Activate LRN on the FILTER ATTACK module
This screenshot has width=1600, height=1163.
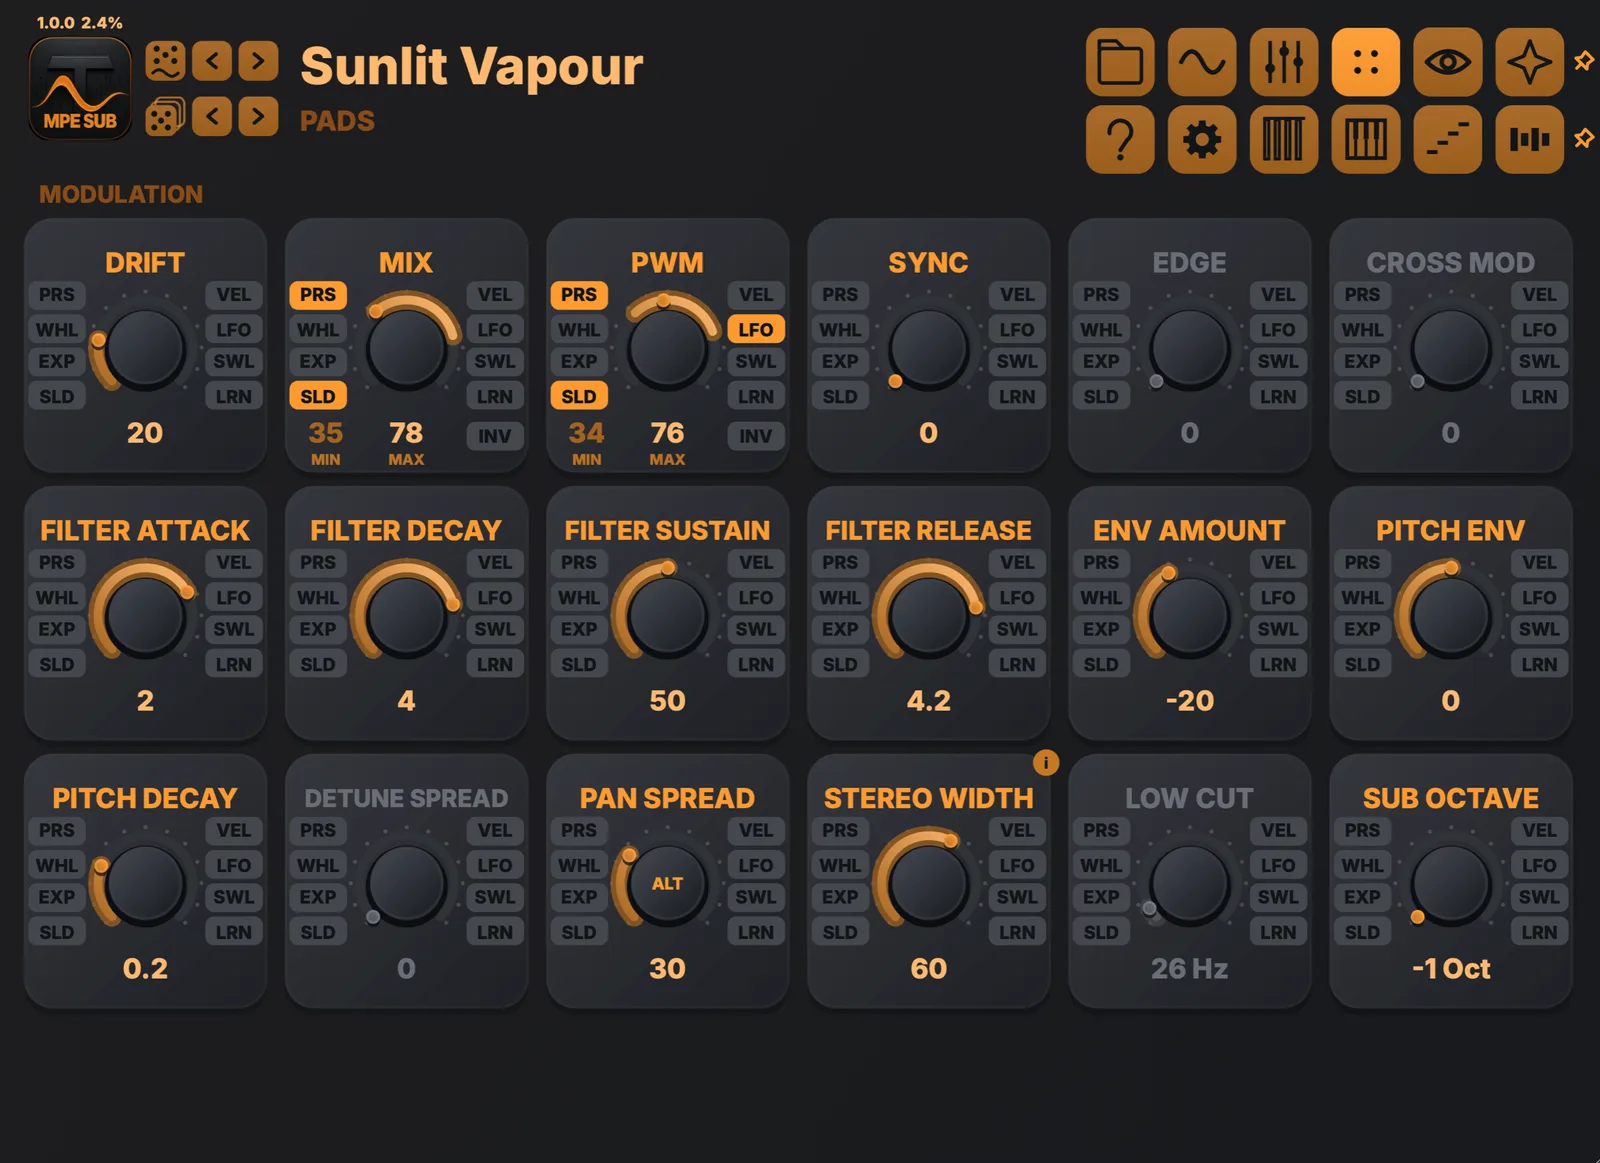pyautogui.click(x=233, y=664)
